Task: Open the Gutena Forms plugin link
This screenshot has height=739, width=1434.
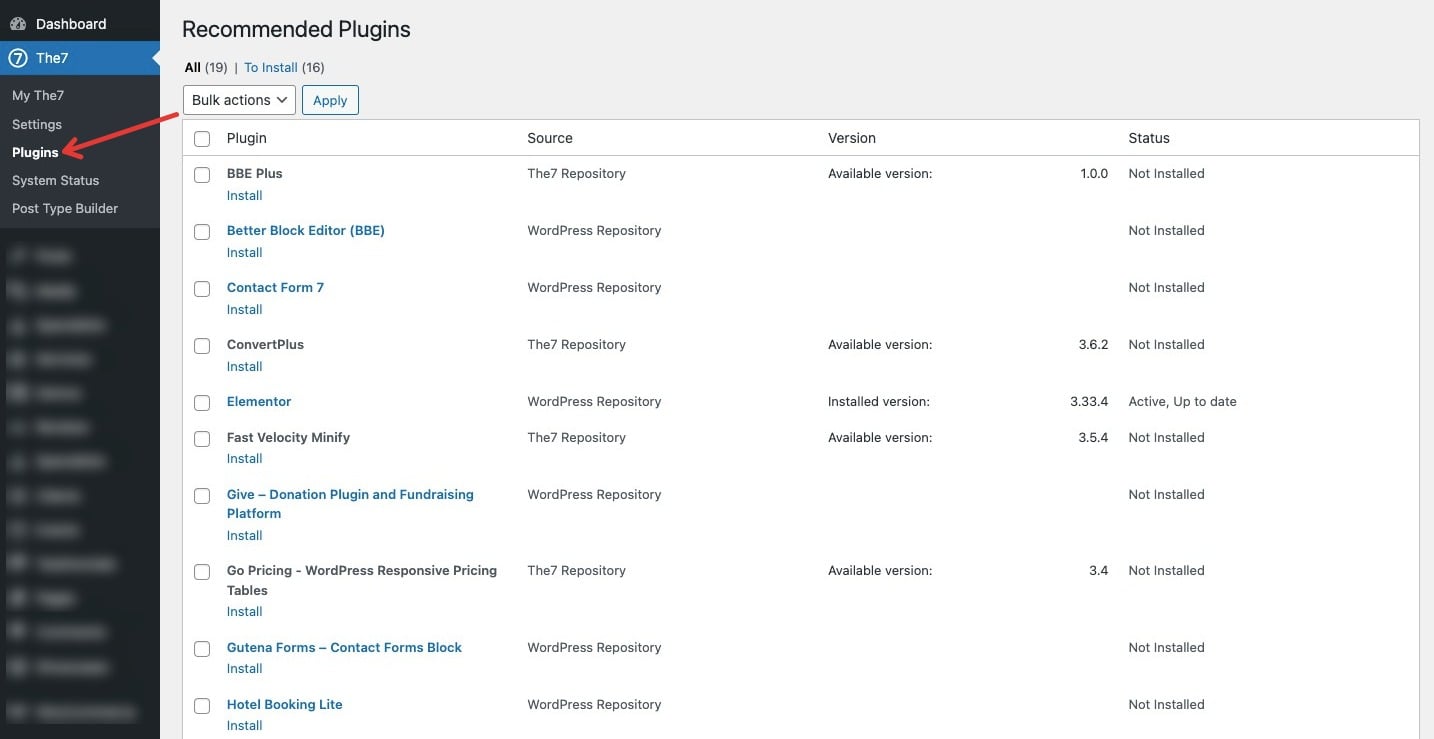Action: [344, 648]
